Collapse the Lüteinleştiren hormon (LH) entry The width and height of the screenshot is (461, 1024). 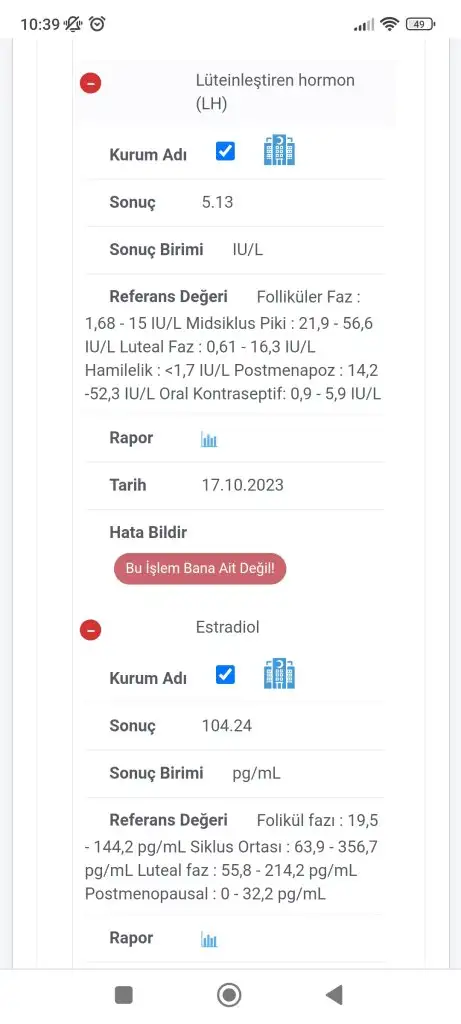coord(91,84)
